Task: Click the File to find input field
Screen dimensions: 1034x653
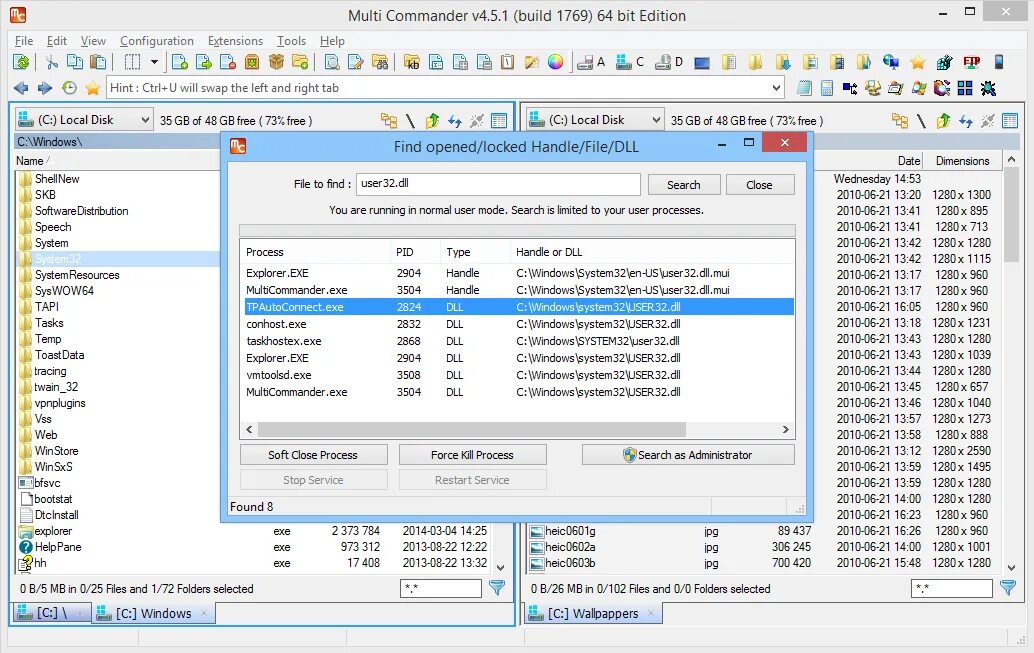Action: tap(498, 184)
